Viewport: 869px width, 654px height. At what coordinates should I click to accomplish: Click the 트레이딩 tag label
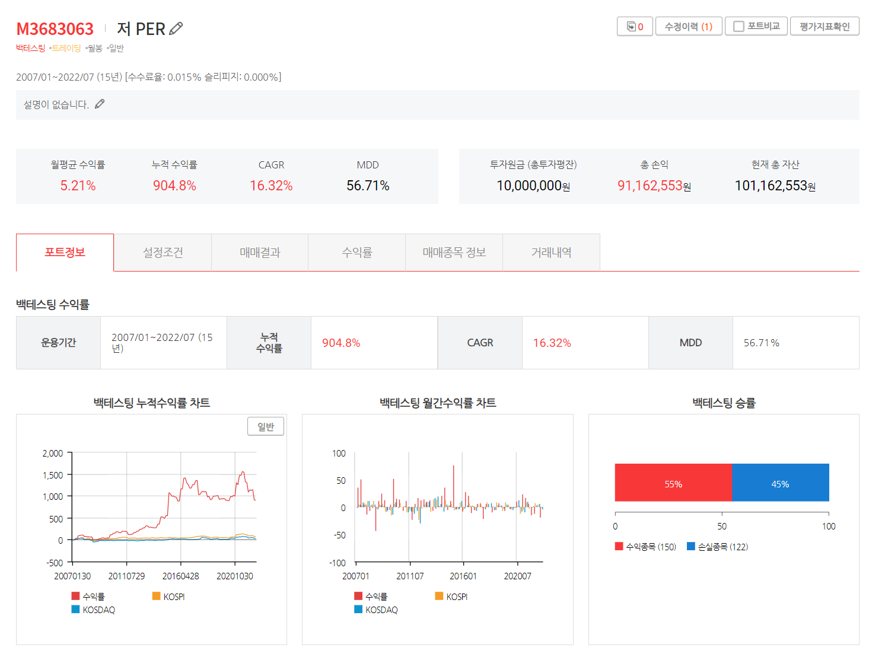pos(66,48)
